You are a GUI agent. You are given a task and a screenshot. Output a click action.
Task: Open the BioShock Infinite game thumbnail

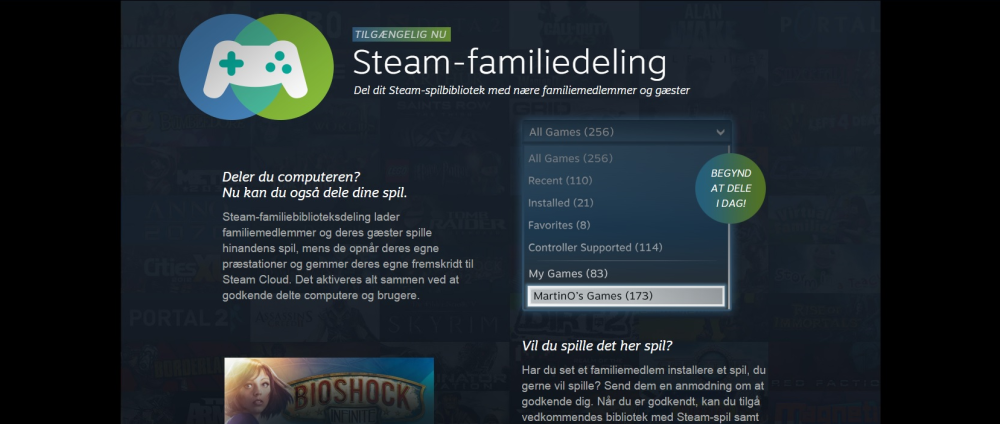pos(329,390)
